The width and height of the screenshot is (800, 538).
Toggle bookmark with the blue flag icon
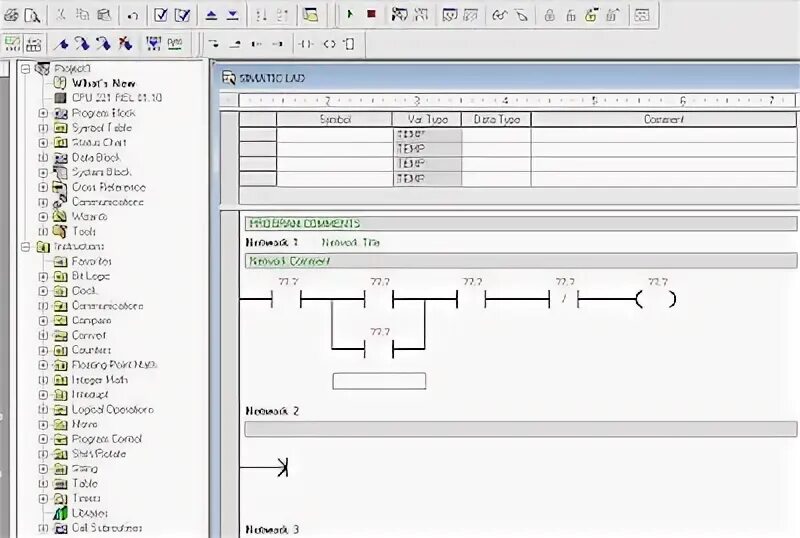coord(62,44)
